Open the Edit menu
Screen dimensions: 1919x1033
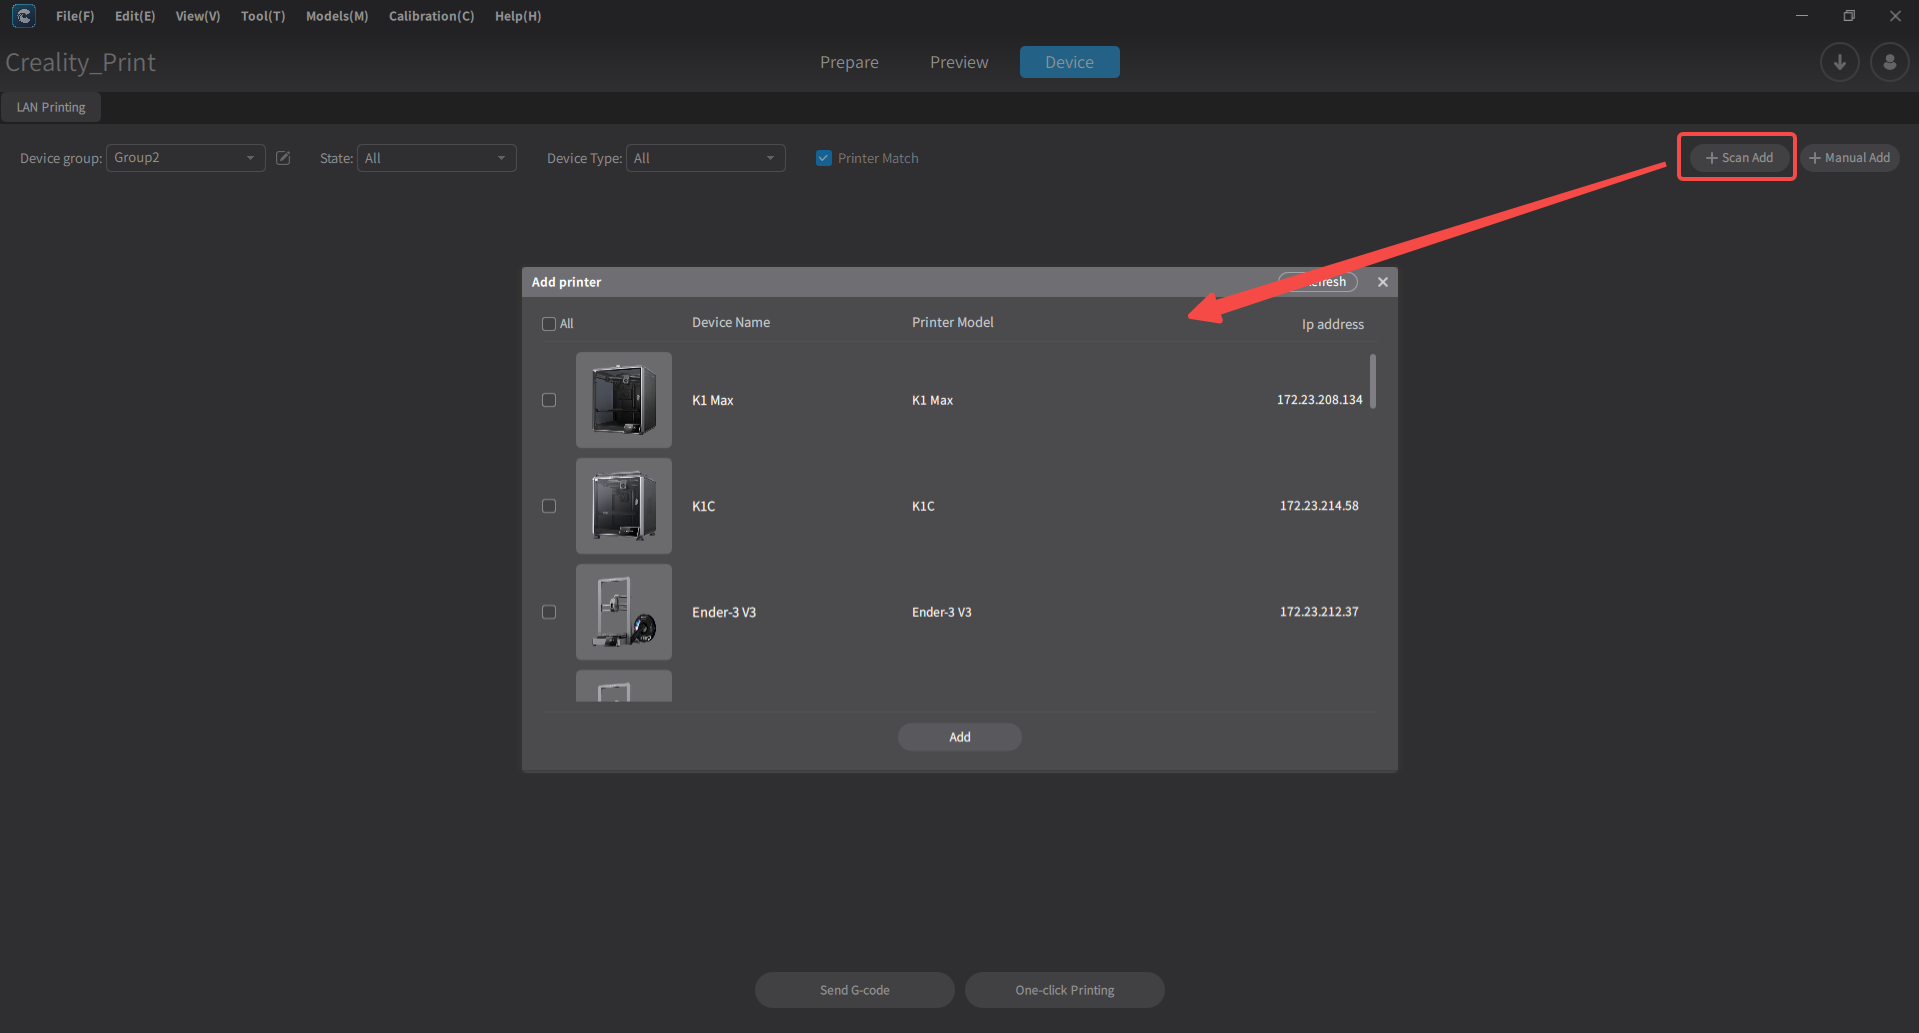tap(135, 16)
